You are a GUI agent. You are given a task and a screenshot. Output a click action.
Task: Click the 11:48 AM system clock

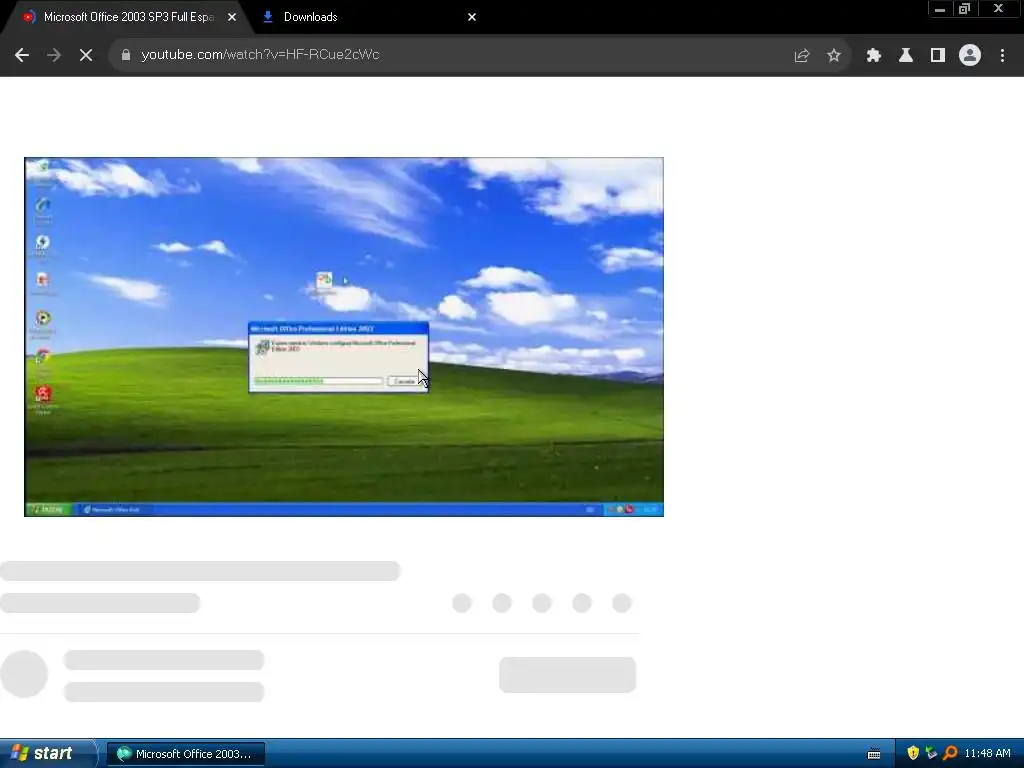point(987,754)
